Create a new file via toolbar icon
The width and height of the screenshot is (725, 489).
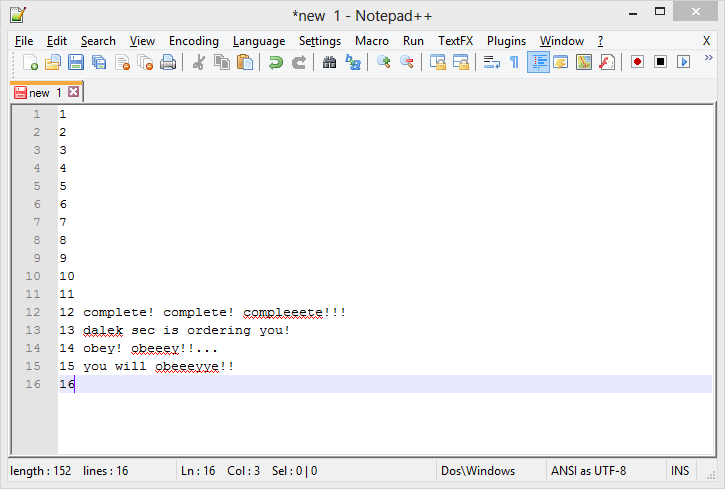(x=30, y=62)
